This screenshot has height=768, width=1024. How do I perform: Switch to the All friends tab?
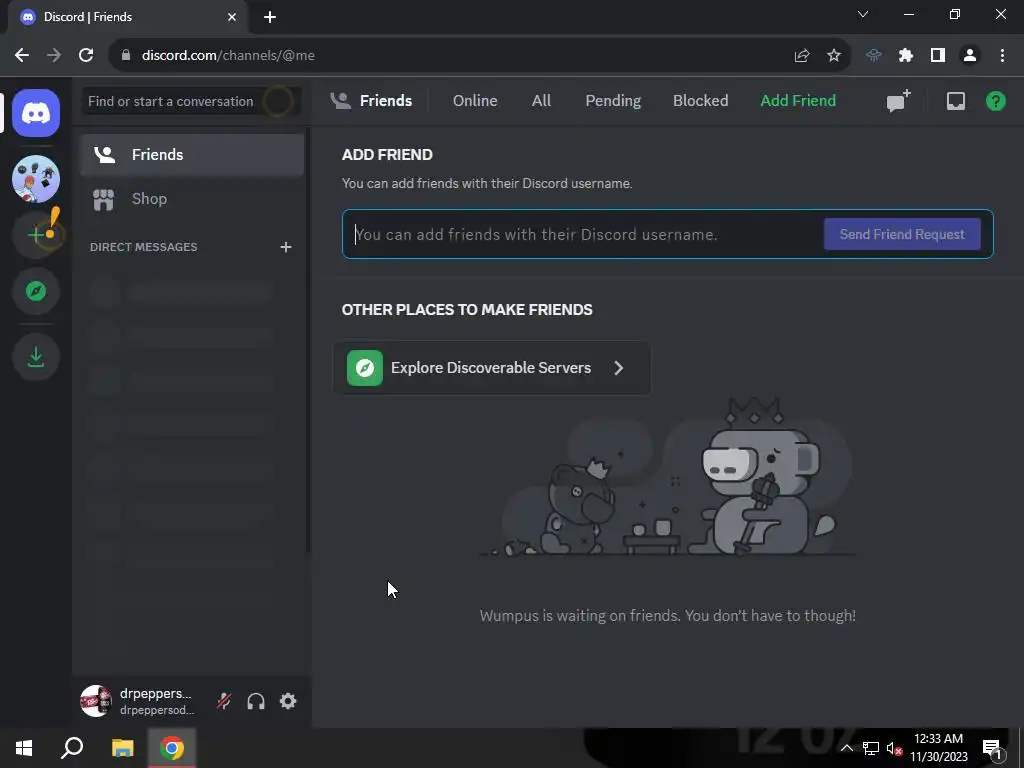click(541, 101)
